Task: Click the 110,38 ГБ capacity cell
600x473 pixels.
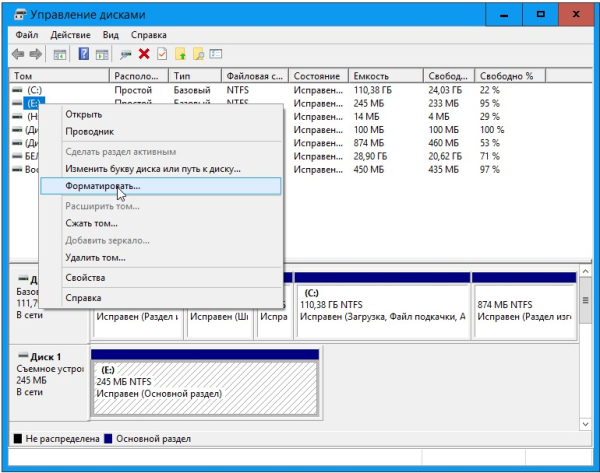Action: point(373,90)
